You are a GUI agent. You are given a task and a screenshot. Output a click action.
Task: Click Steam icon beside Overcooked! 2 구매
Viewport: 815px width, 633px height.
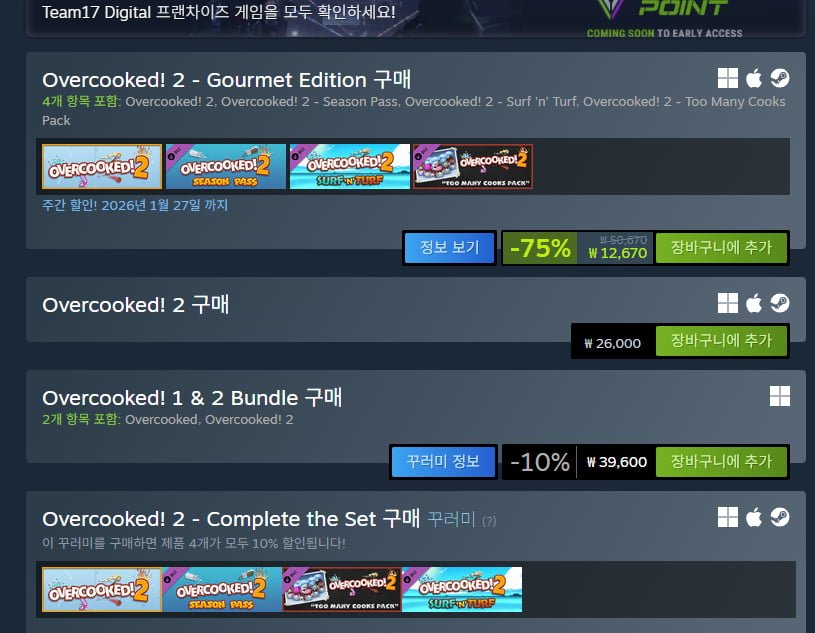click(780, 303)
